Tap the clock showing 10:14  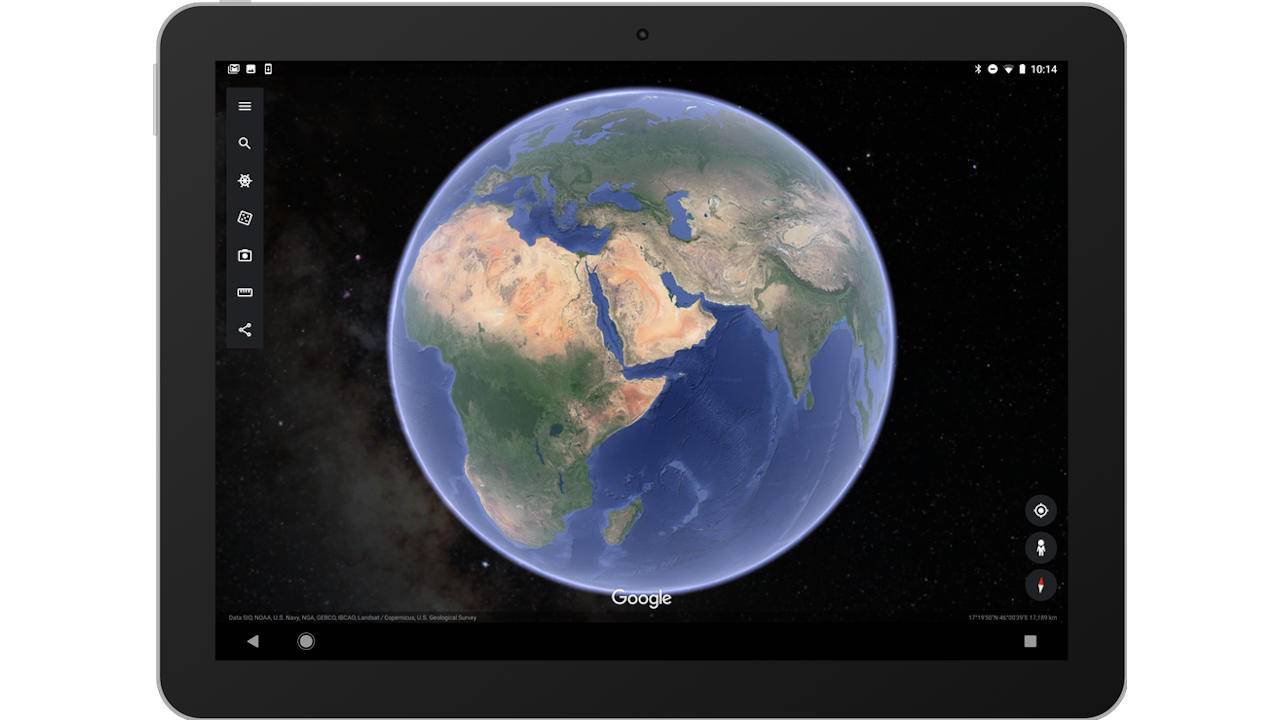point(1044,69)
